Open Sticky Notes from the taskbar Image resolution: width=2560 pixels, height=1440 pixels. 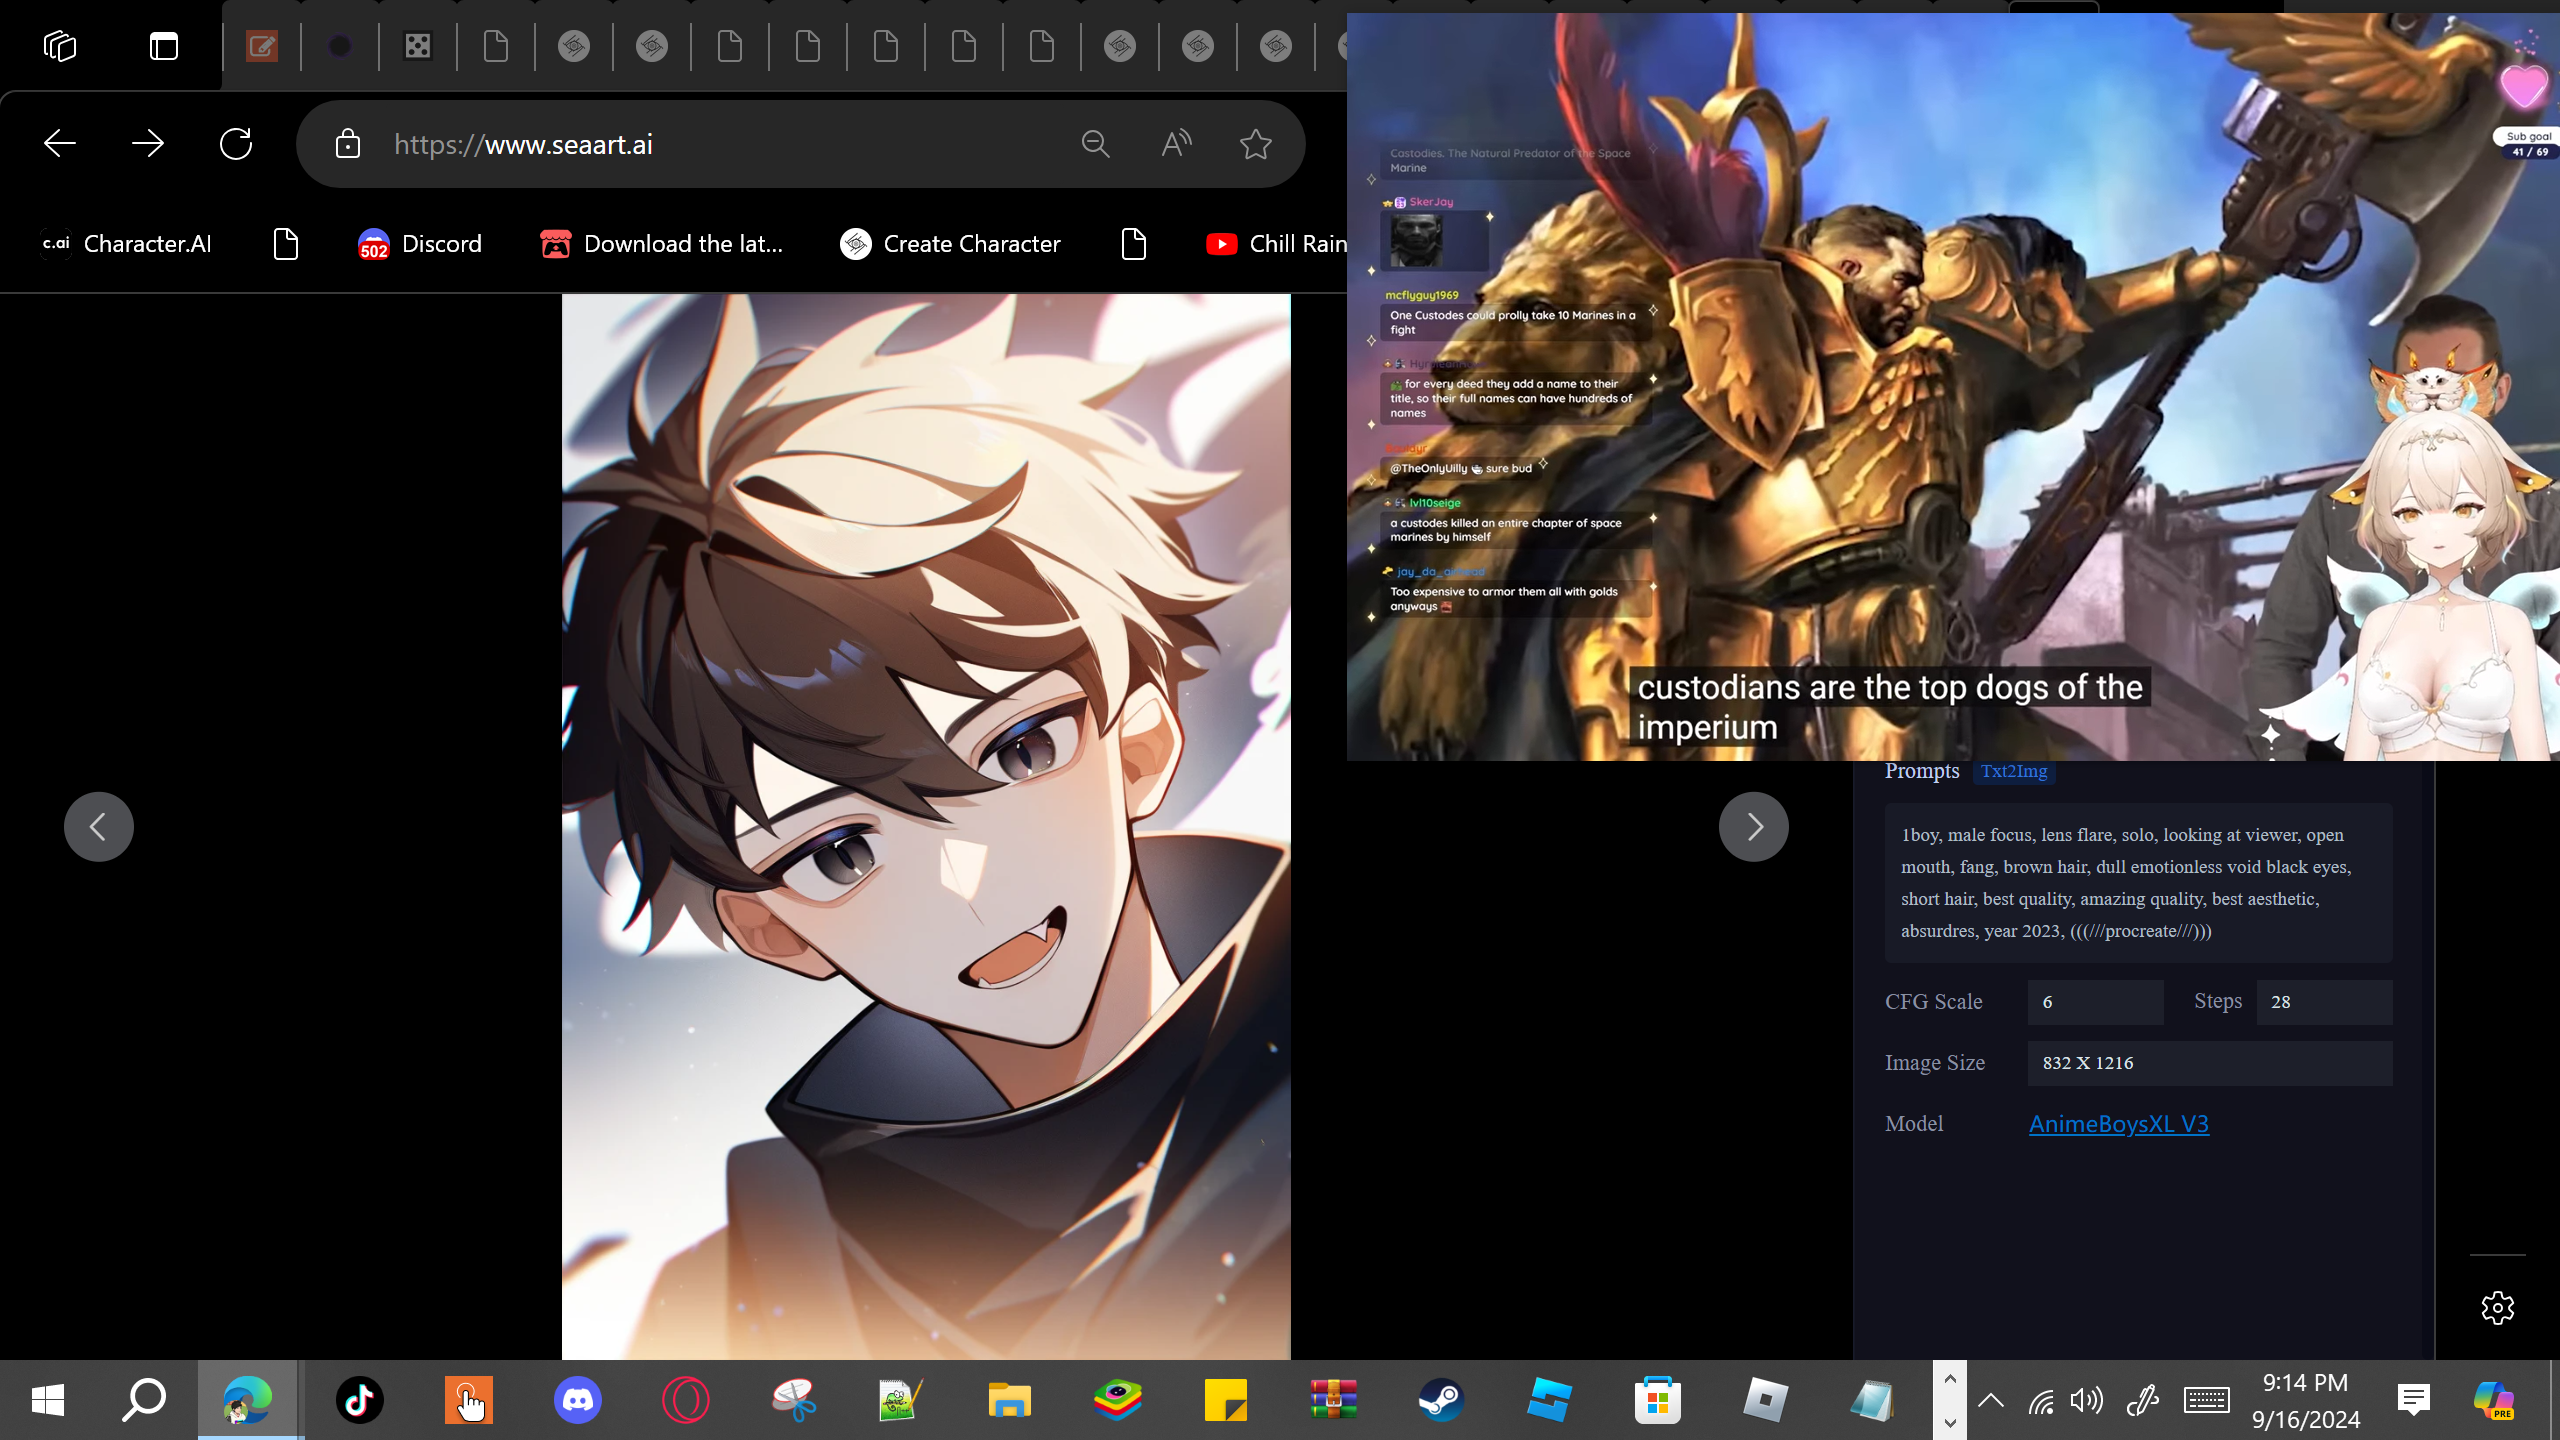click(1226, 1400)
